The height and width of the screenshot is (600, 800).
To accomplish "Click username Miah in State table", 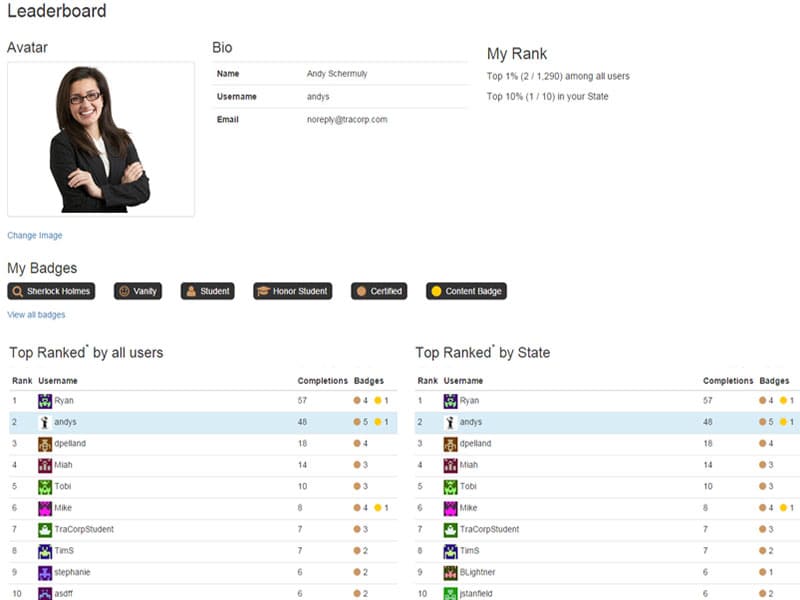I will tap(469, 465).
